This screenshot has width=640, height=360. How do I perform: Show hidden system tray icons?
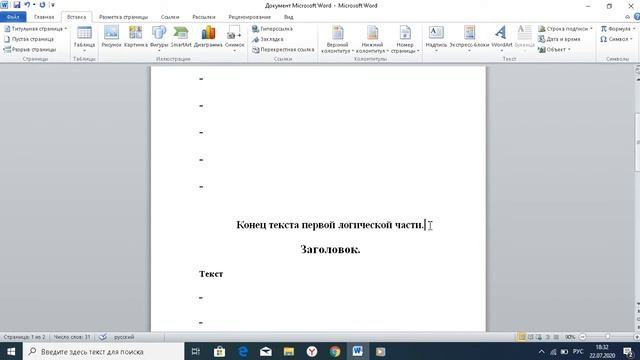(541, 351)
